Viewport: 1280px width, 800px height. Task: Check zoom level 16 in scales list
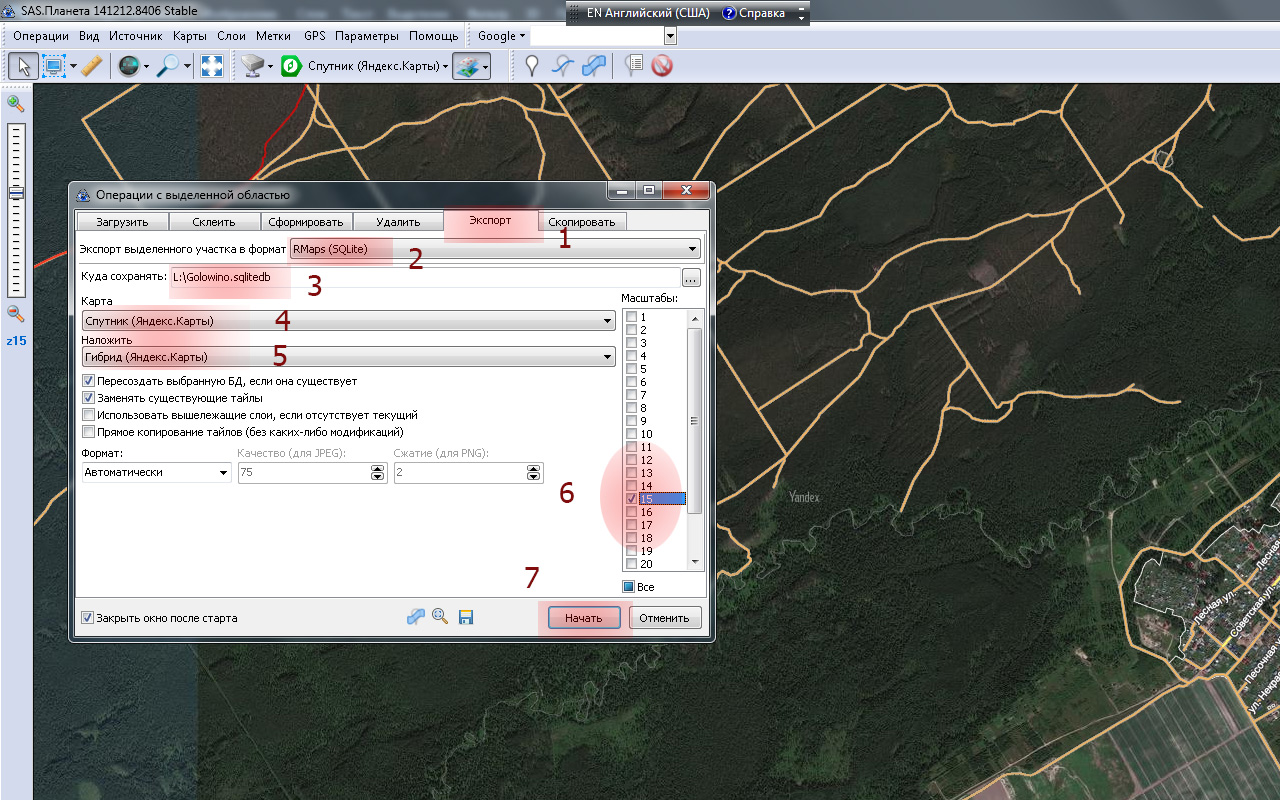[x=632, y=512]
